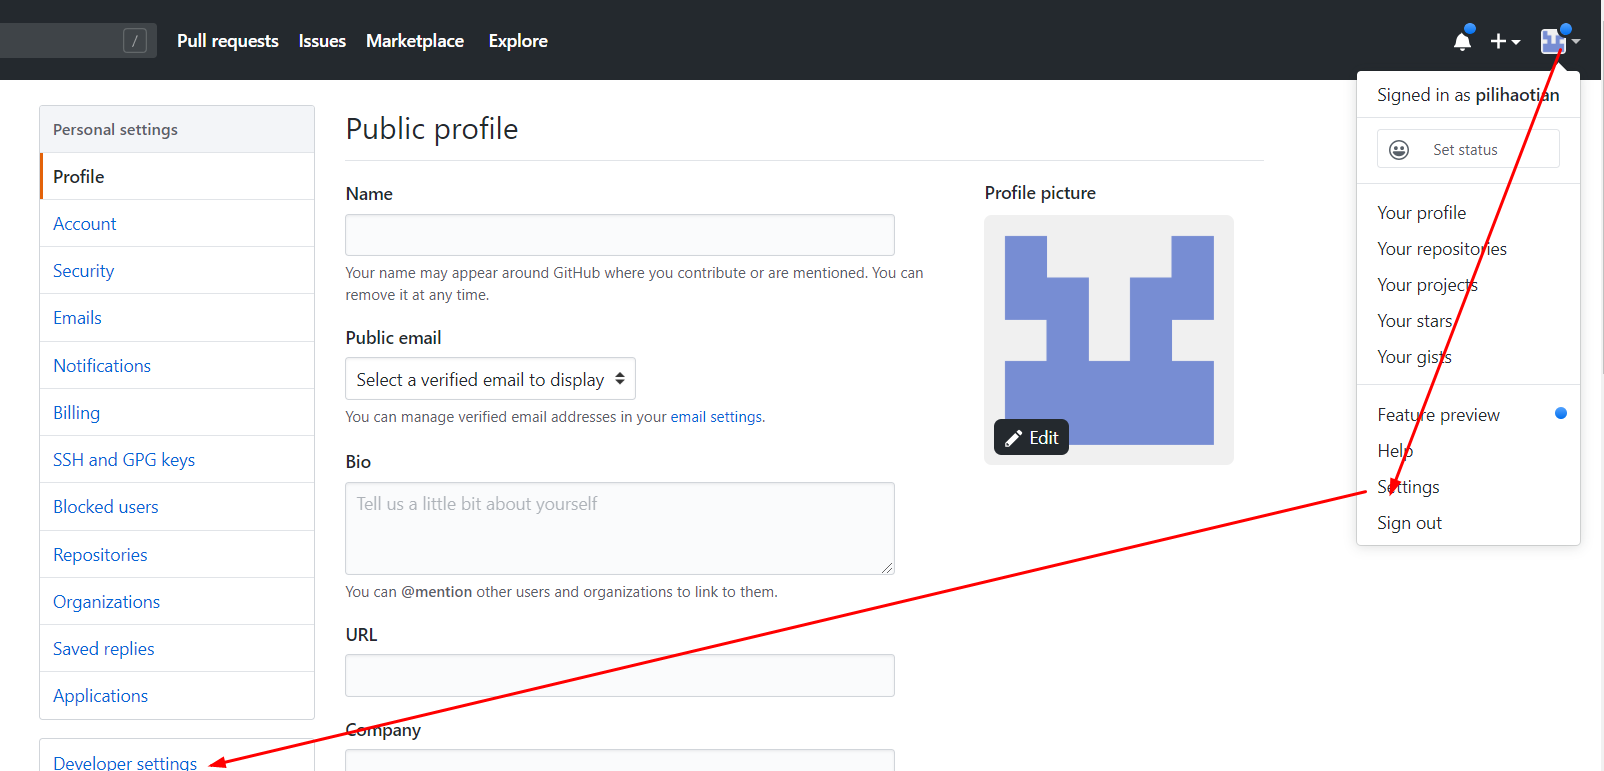Viewport: 1604px width, 771px height.
Task: Open Billing settings in sidebar
Action: (x=177, y=412)
